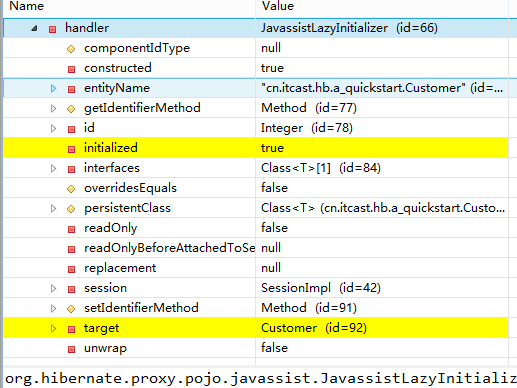This screenshot has width=517, height=388.
Task: Select the constructed variable
Action: [x=118, y=68]
